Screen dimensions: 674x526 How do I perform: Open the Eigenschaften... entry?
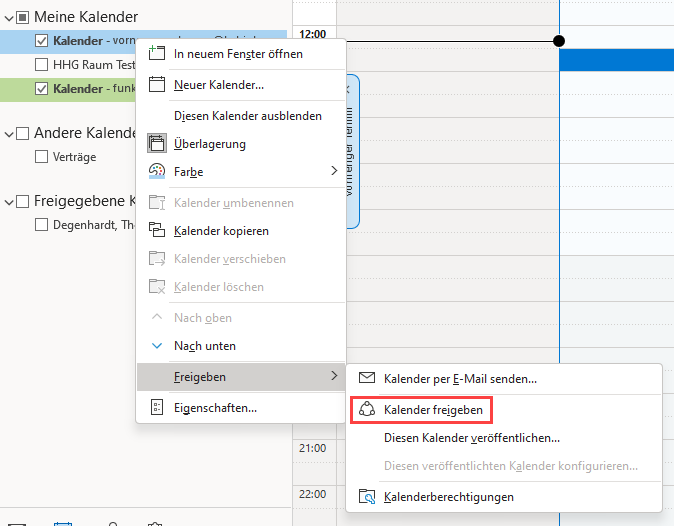pos(242,407)
